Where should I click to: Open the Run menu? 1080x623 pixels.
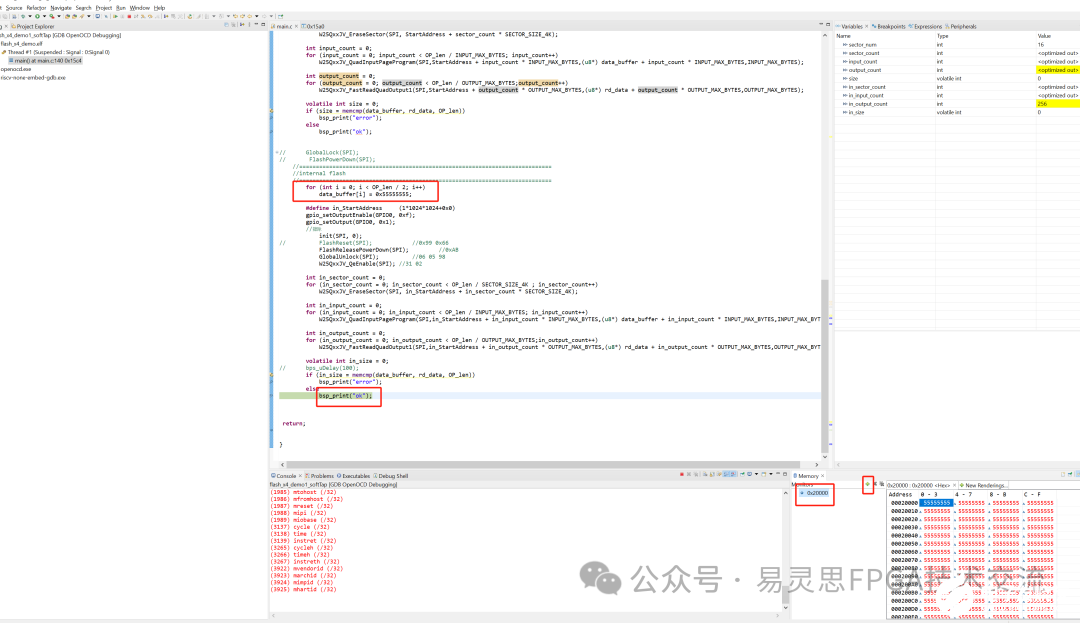coord(121,8)
